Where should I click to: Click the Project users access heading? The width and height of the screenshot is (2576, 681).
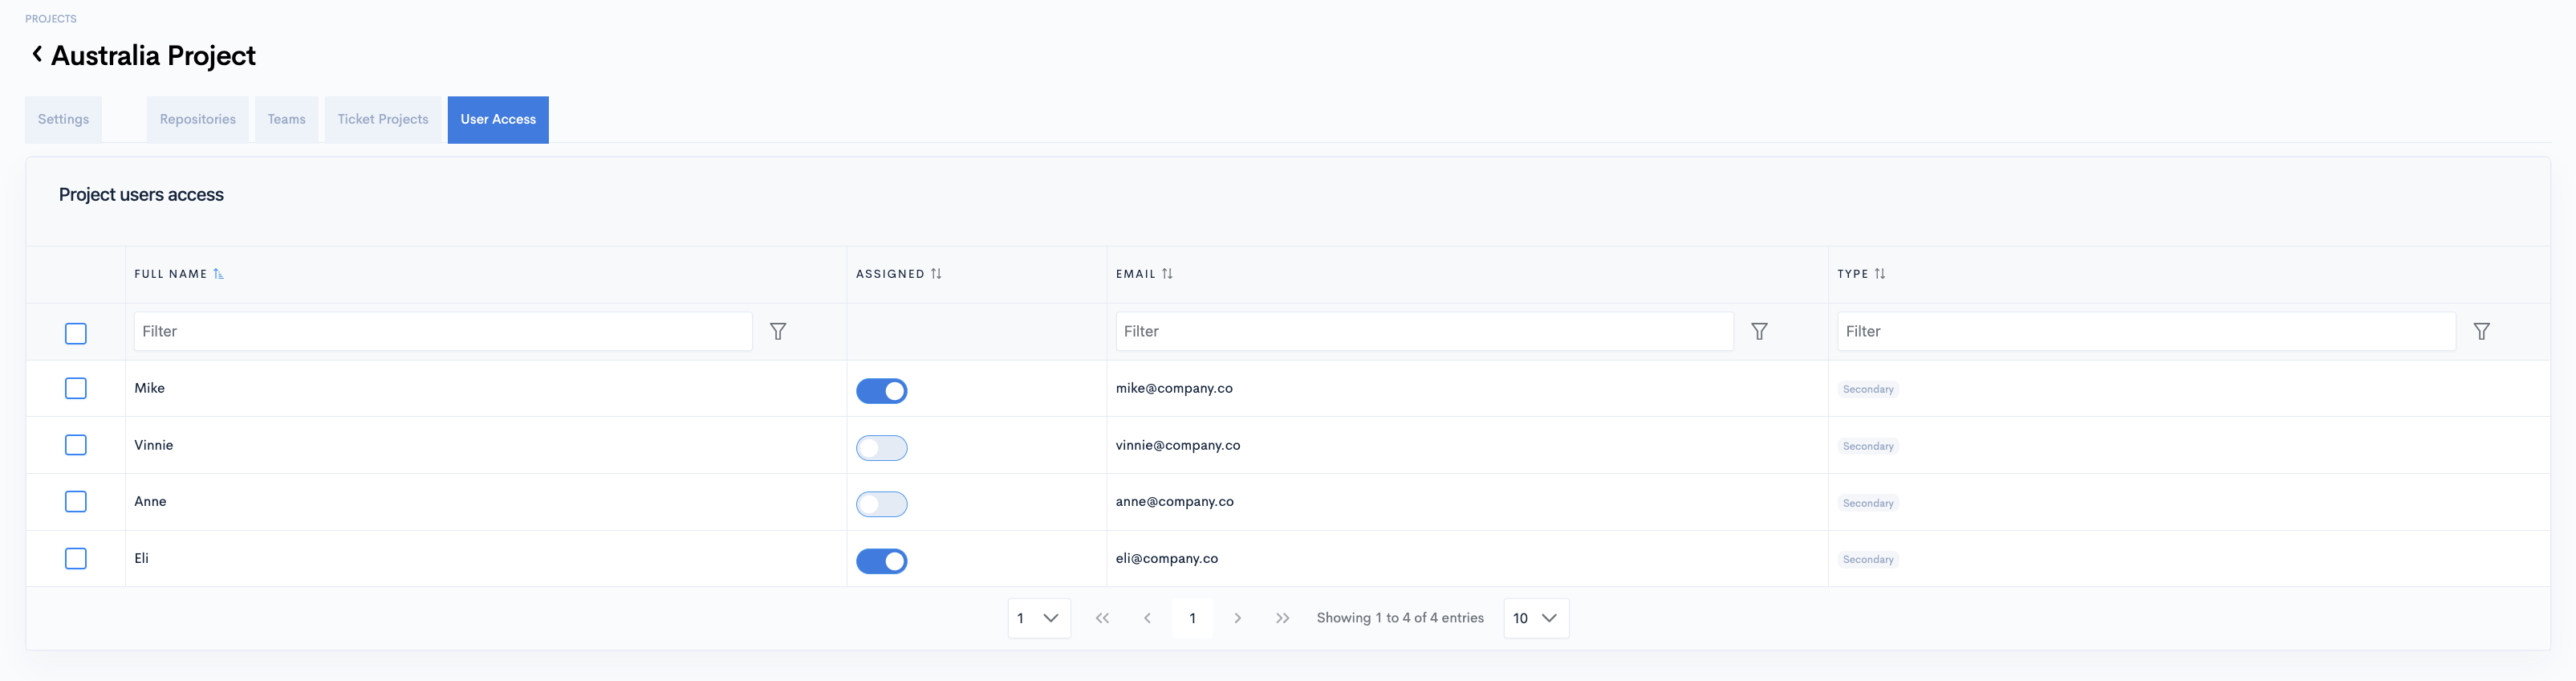[x=141, y=195]
